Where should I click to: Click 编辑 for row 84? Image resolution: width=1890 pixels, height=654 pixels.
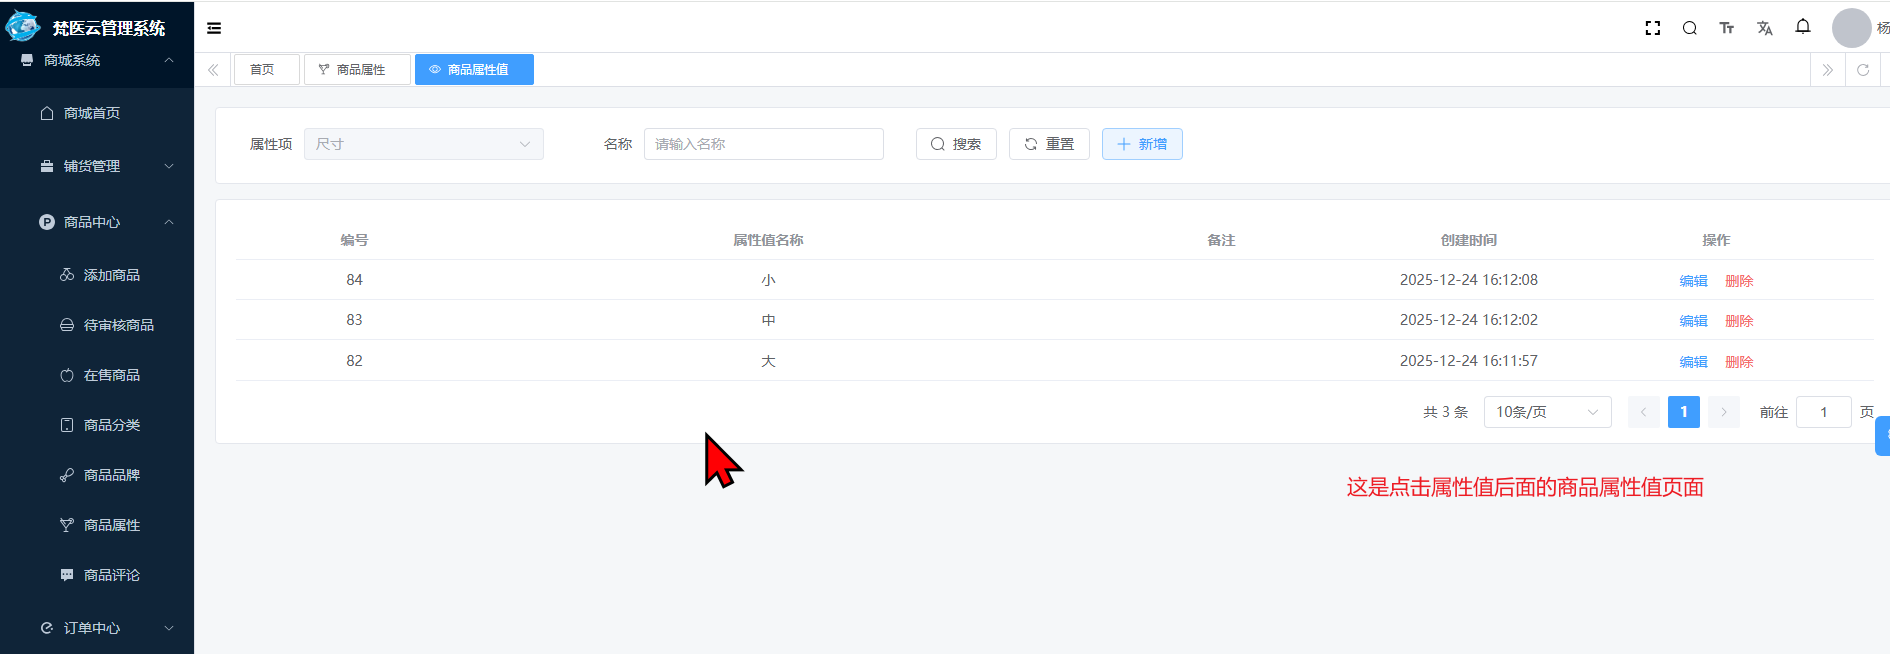point(1693,281)
